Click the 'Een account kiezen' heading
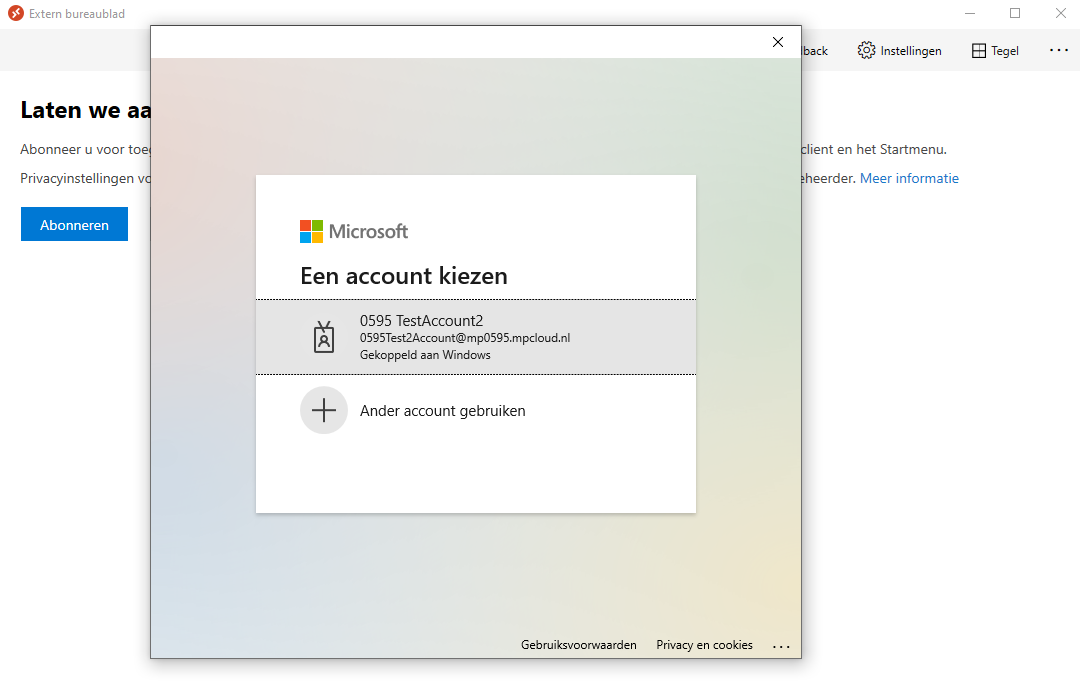Viewport: 1080px width, 690px height. click(404, 276)
